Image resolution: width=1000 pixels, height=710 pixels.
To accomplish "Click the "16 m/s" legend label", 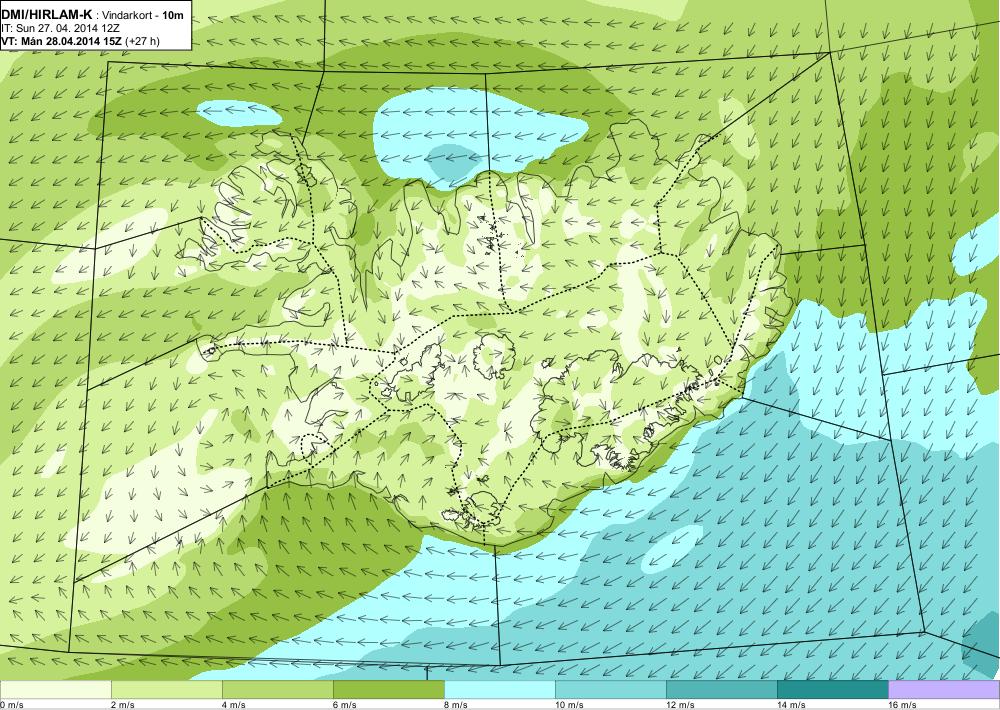I will click(x=902, y=705).
